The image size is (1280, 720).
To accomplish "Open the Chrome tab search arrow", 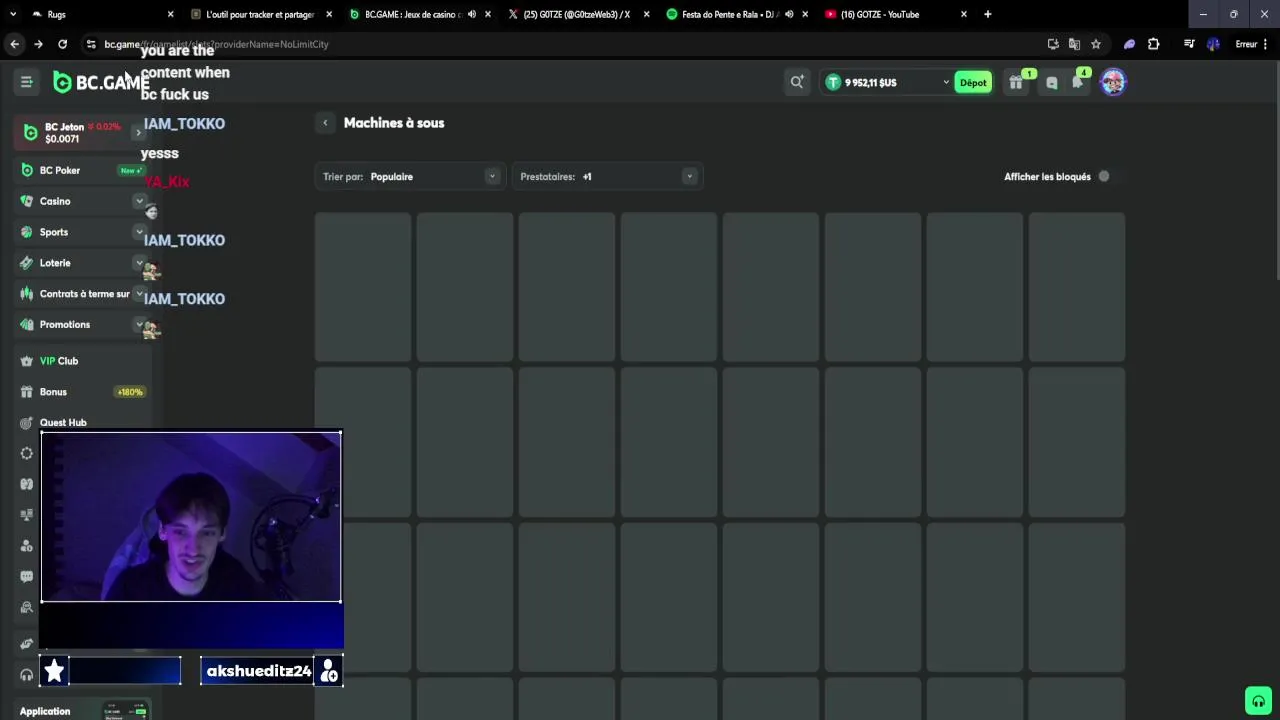I will point(10,14).
